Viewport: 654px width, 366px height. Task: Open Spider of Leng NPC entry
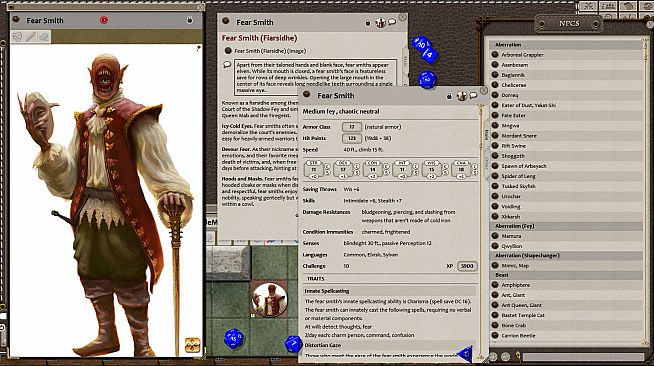coord(518,176)
